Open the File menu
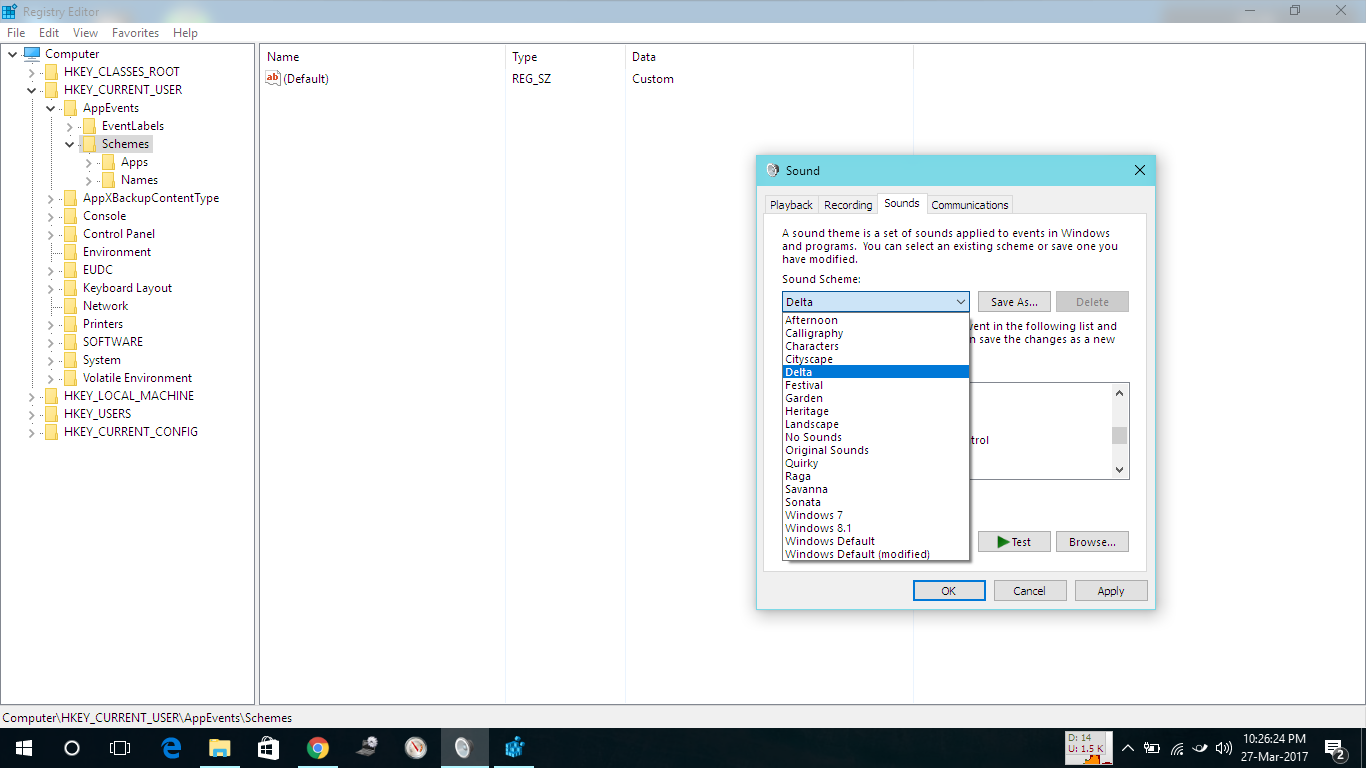The height and width of the screenshot is (768, 1366). pos(16,33)
